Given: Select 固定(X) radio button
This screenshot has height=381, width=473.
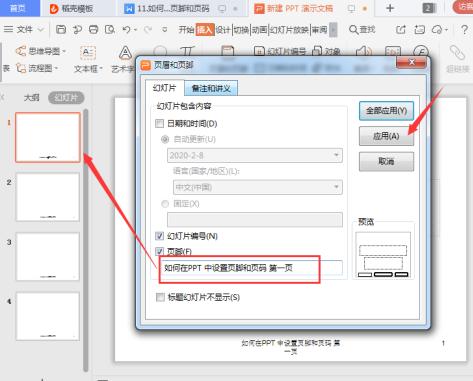Looking at the screenshot, I should pos(165,204).
